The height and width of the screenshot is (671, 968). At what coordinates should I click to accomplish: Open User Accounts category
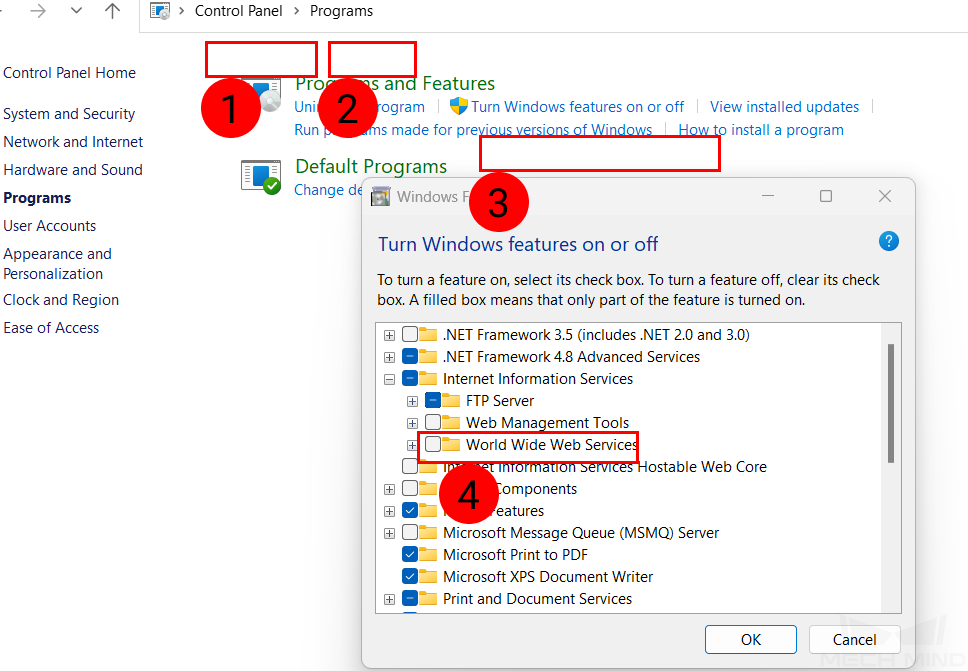(x=49, y=226)
